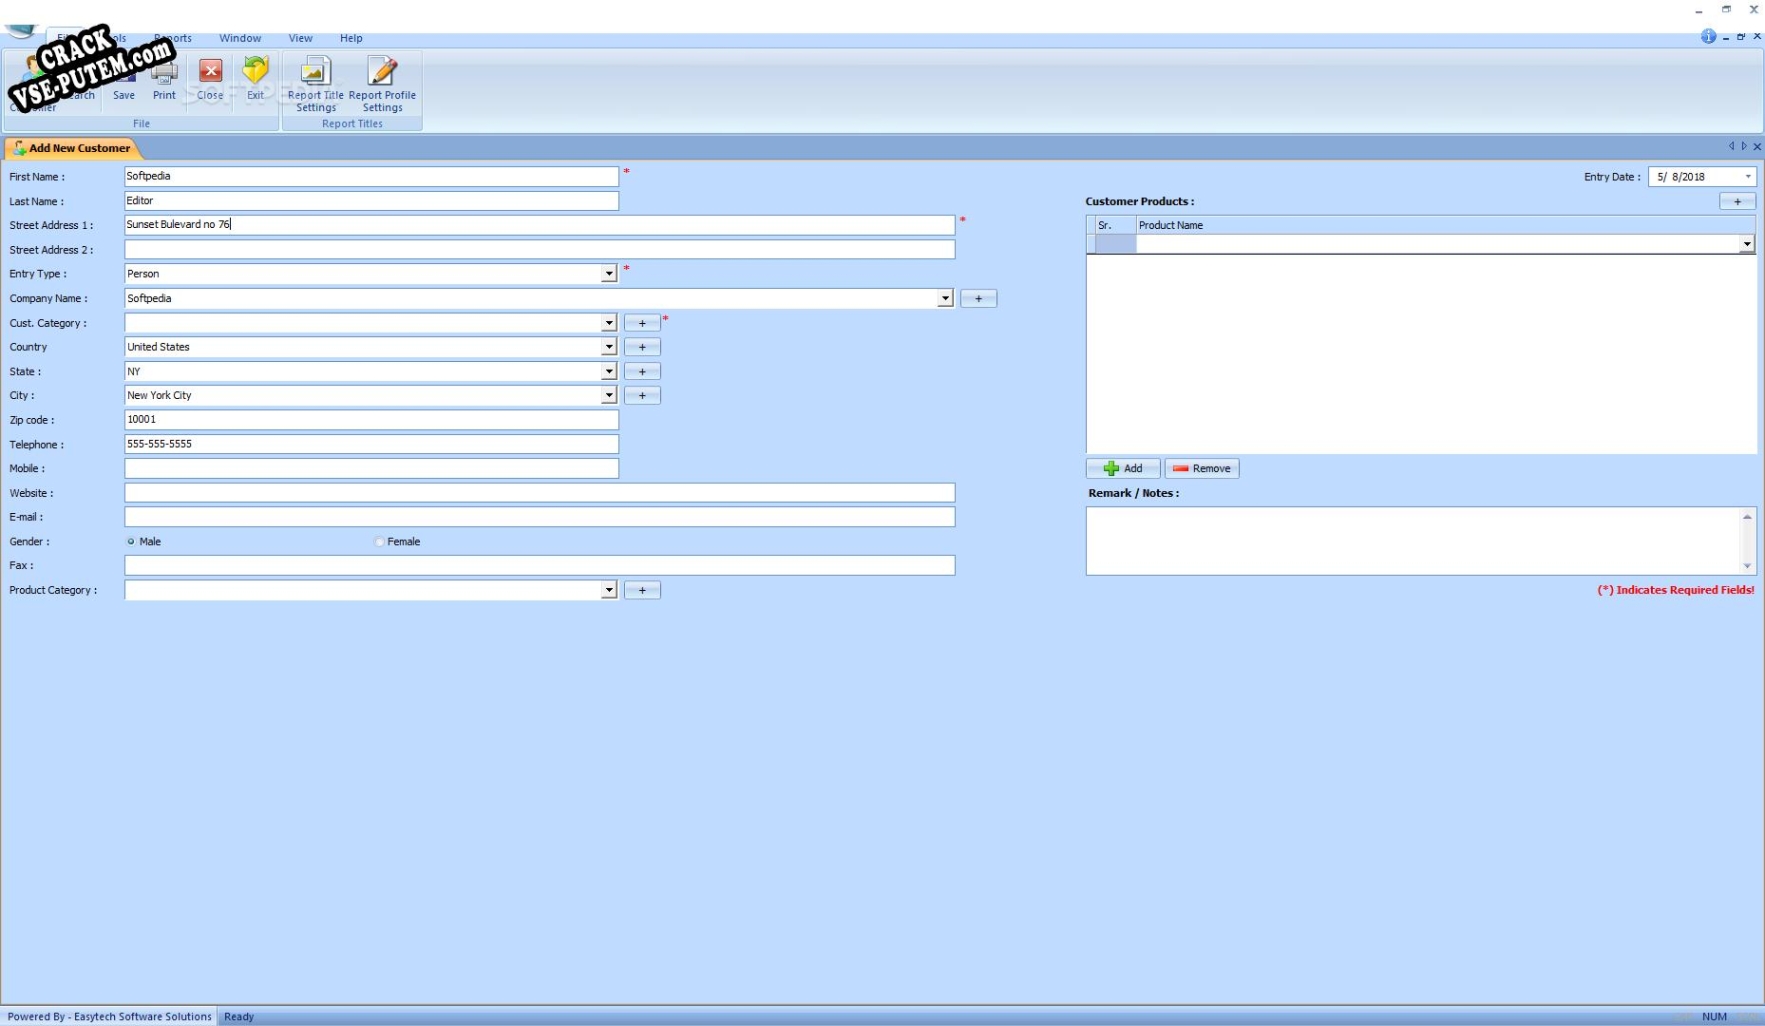This screenshot has width=1765, height=1026.
Task: Click plus button next to Cust. Category
Action: click(x=642, y=323)
